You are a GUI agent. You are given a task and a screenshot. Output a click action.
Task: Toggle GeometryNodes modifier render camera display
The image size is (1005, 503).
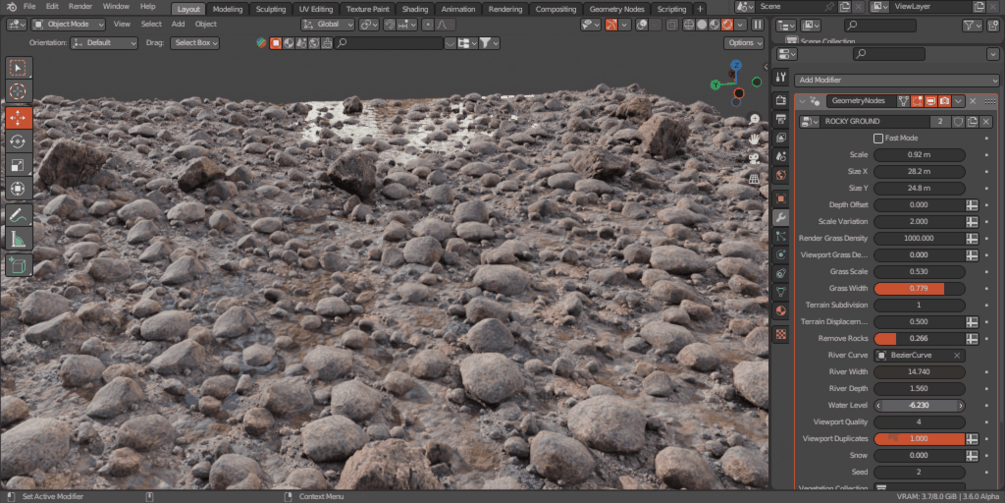tap(944, 101)
